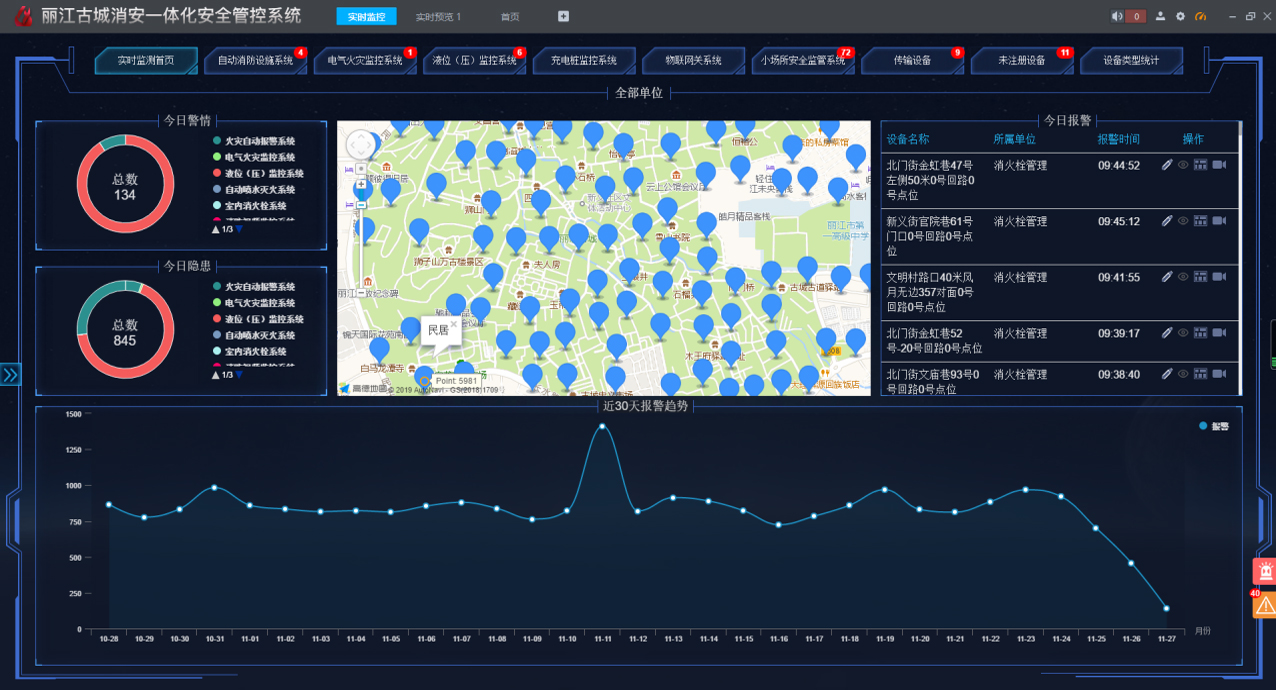This screenshot has width=1276, height=691.
Task: Open 液位（压）监控系统 navigation tab
Action: coord(475,61)
